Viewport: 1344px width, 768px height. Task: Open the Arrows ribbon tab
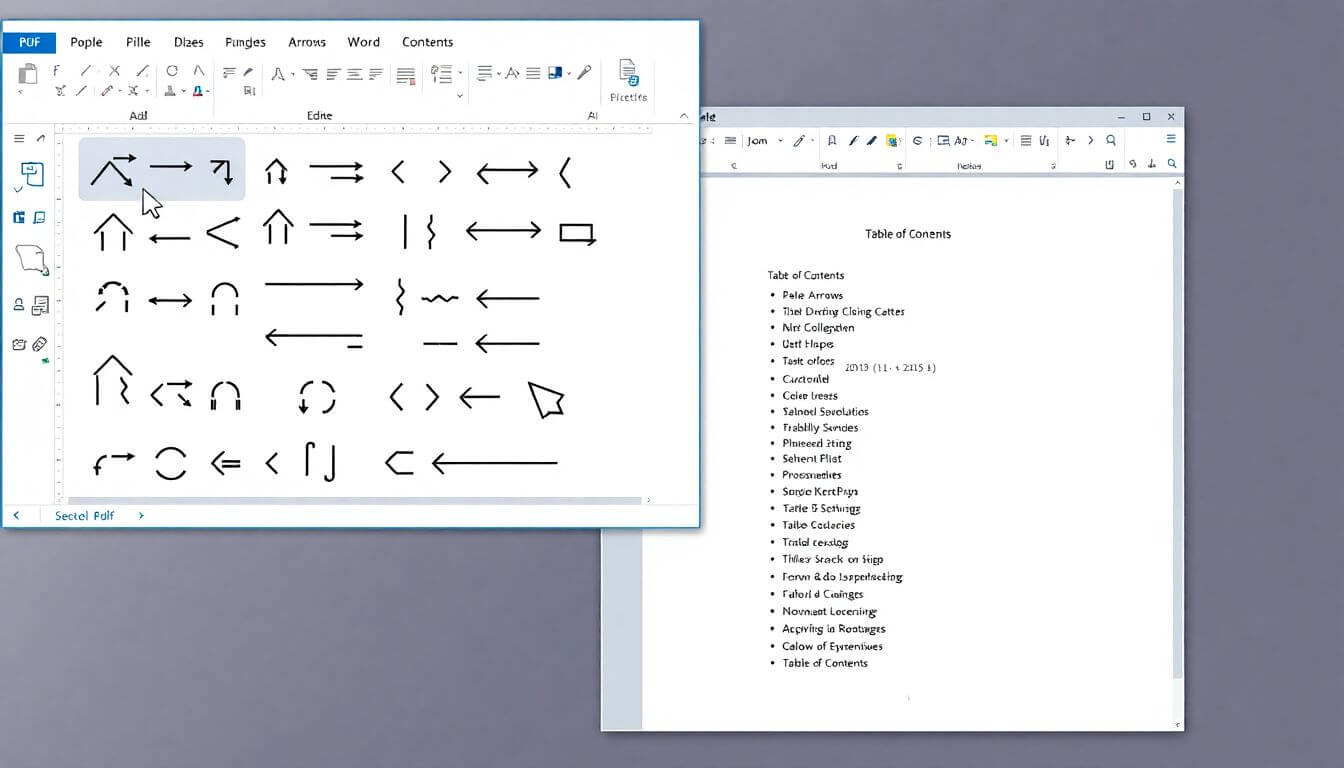click(306, 42)
